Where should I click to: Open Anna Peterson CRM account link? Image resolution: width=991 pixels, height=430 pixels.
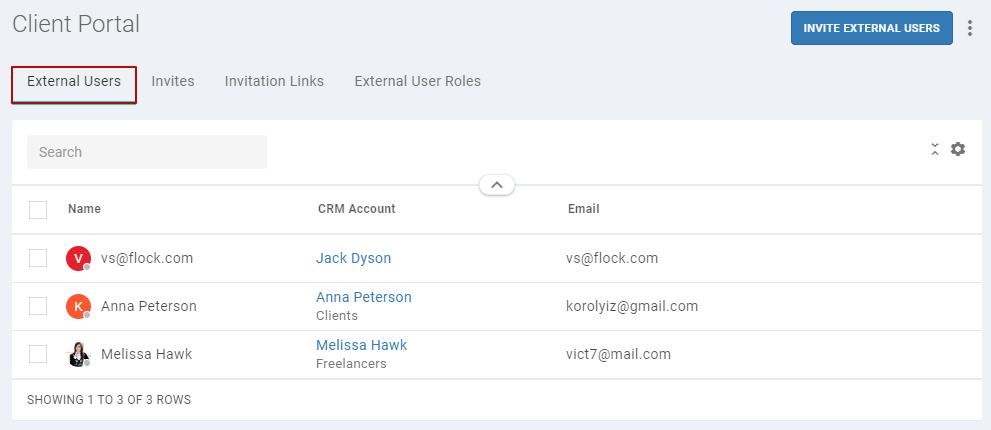[x=363, y=297]
